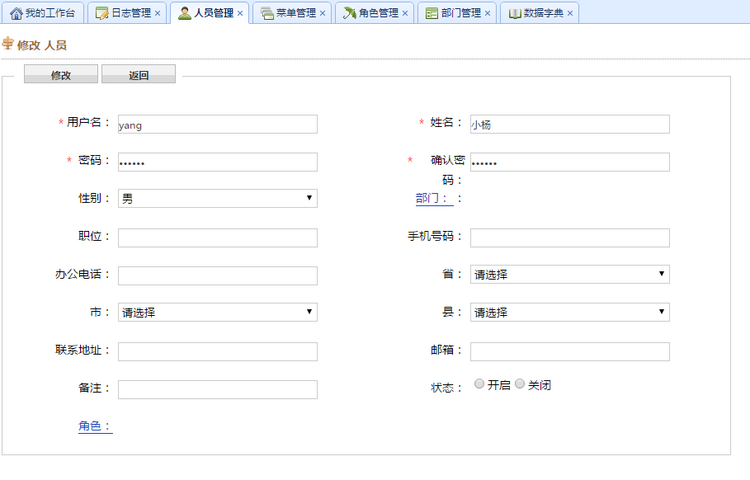Close the 日志管理 tab

pyautogui.click(x=157, y=13)
